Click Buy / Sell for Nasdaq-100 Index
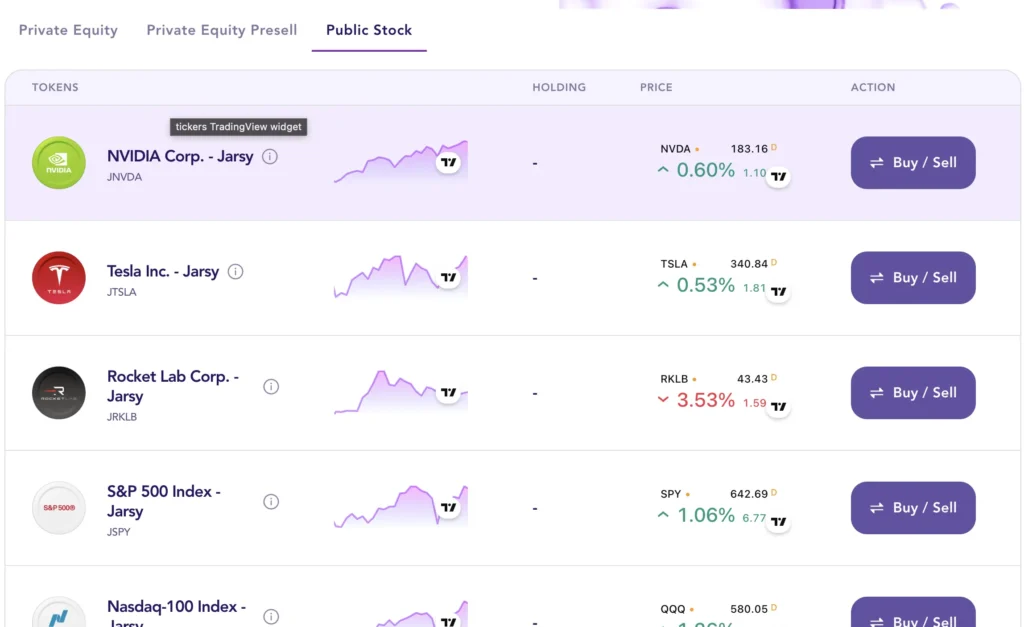 913,613
